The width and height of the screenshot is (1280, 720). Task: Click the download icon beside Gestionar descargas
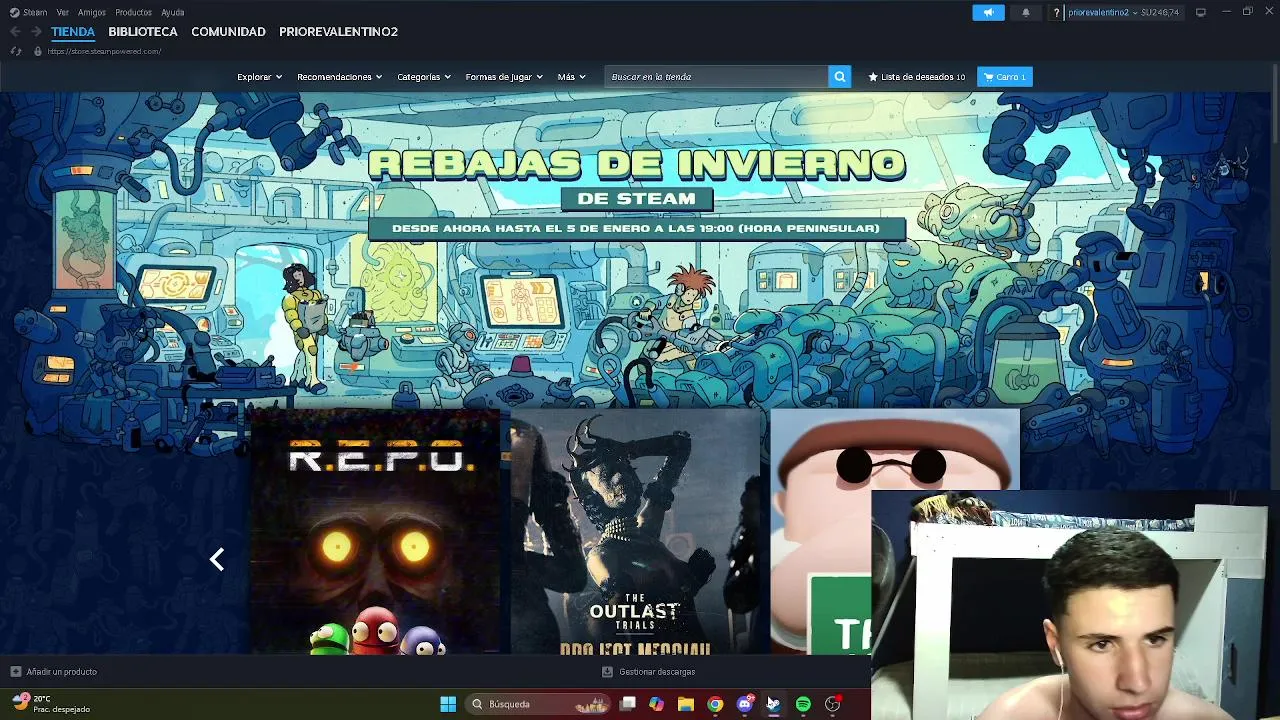607,672
